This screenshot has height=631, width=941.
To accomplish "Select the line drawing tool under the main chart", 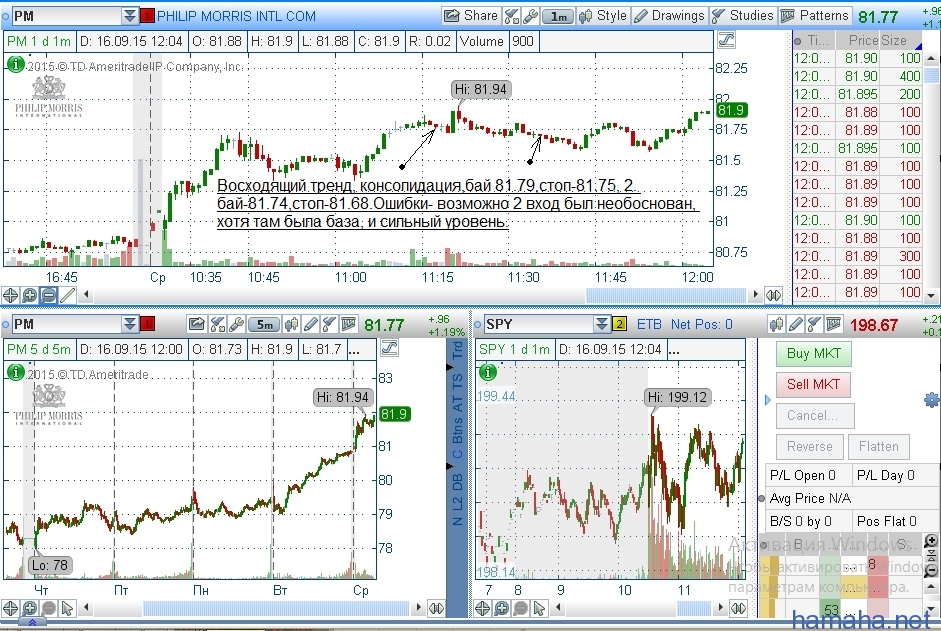I will [x=68, y=295].
